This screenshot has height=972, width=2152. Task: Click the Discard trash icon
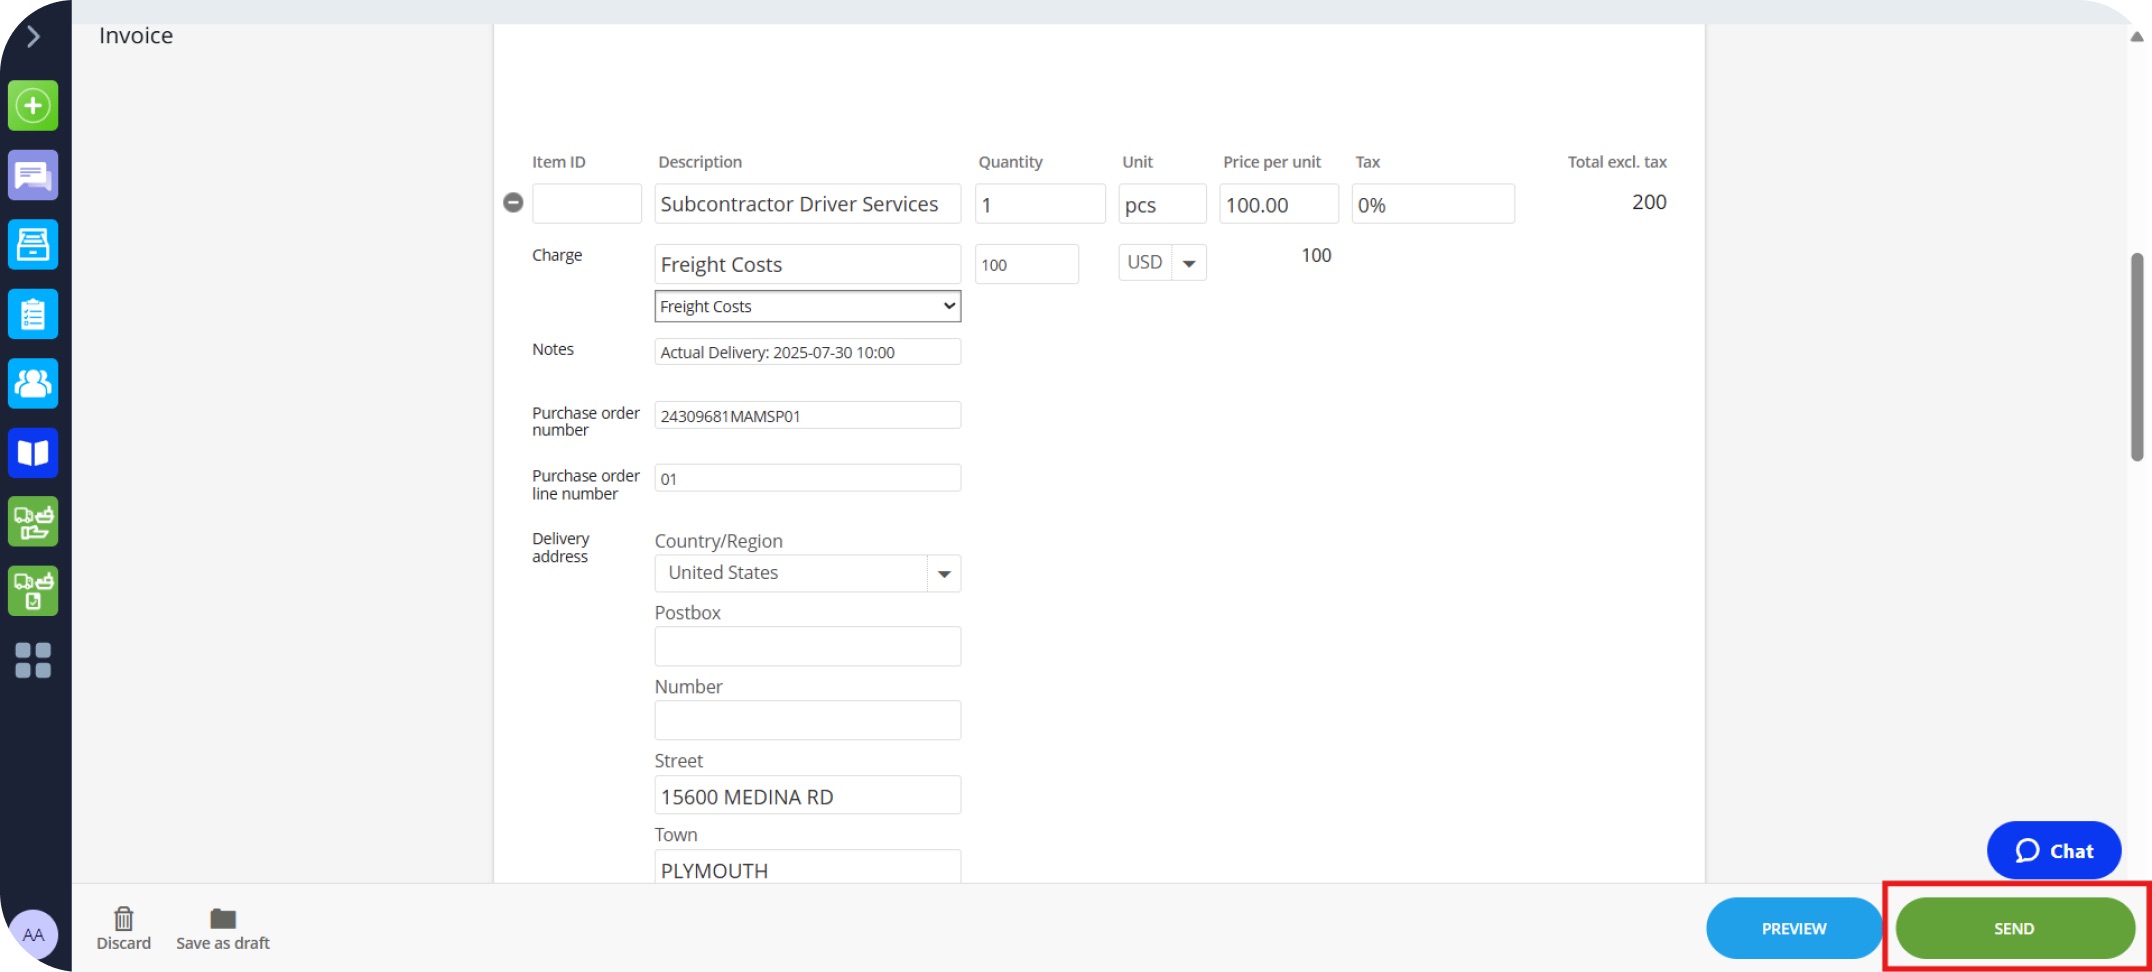tap(123, 919)
